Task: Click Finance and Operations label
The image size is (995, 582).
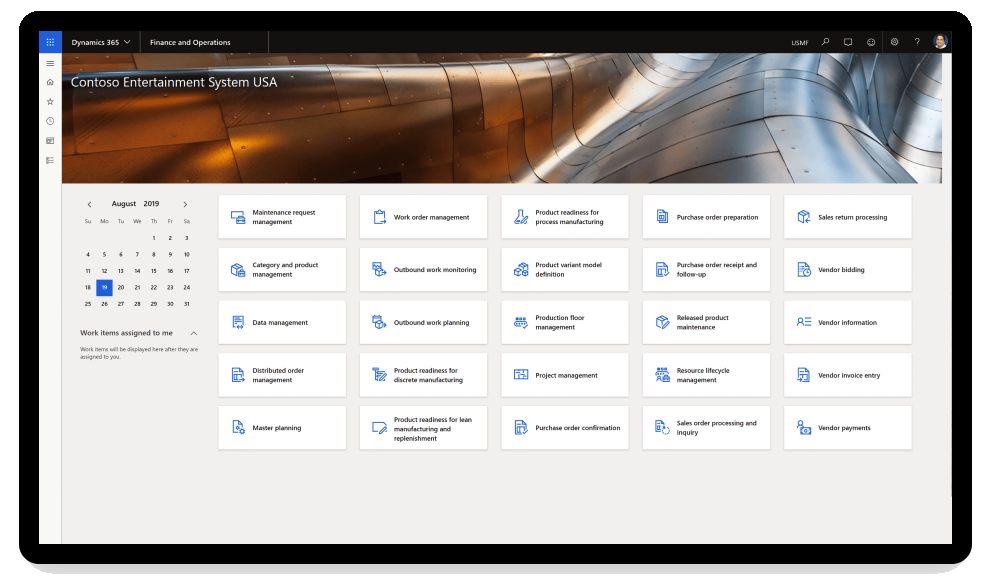Action: pyautogui.click(x=190, y=43)
